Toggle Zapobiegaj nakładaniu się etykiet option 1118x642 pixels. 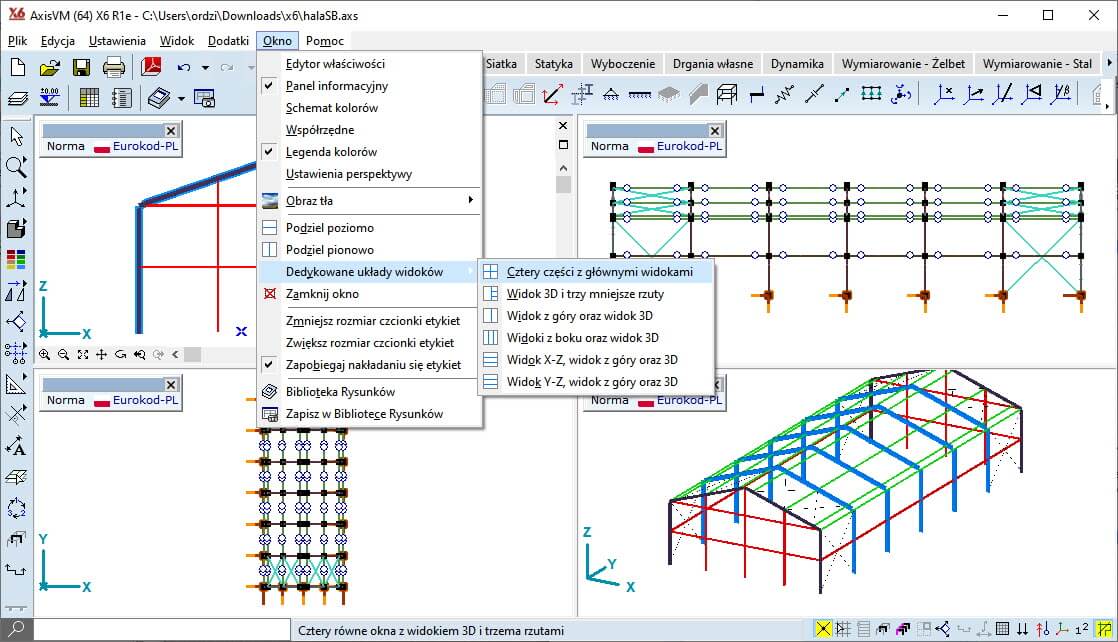click(373, 365)
